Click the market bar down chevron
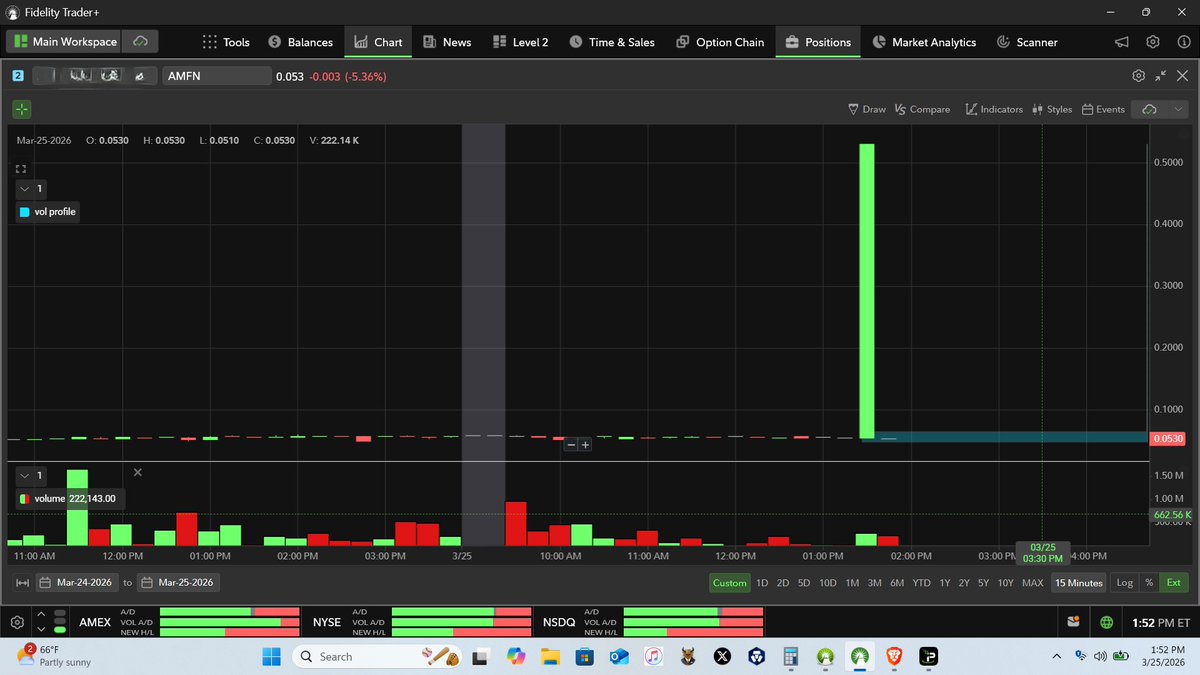The width and height of the screenshot is (1200, 675). (x=41, y=629)
